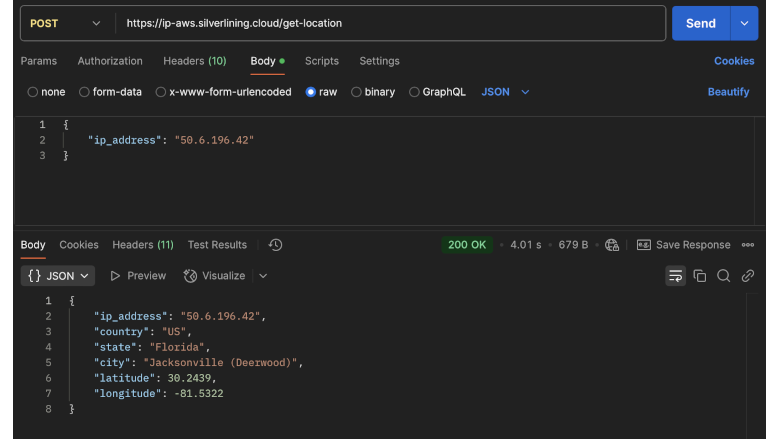The image size is (780, 439).
Task: Click the longitude value -81.5322
Action: click(x=198, y=393)
